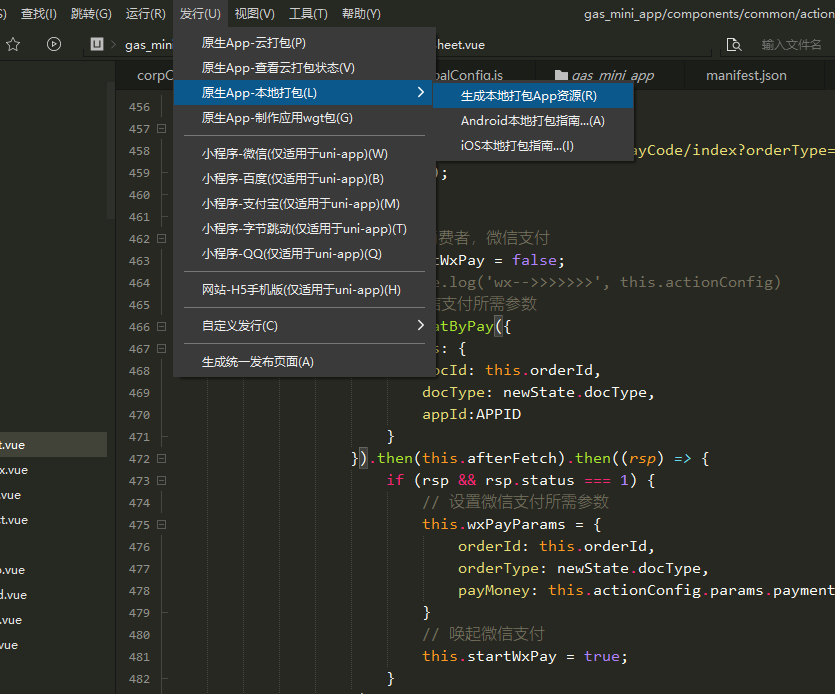Collapse code fold at line 462

tap(162, 238)
